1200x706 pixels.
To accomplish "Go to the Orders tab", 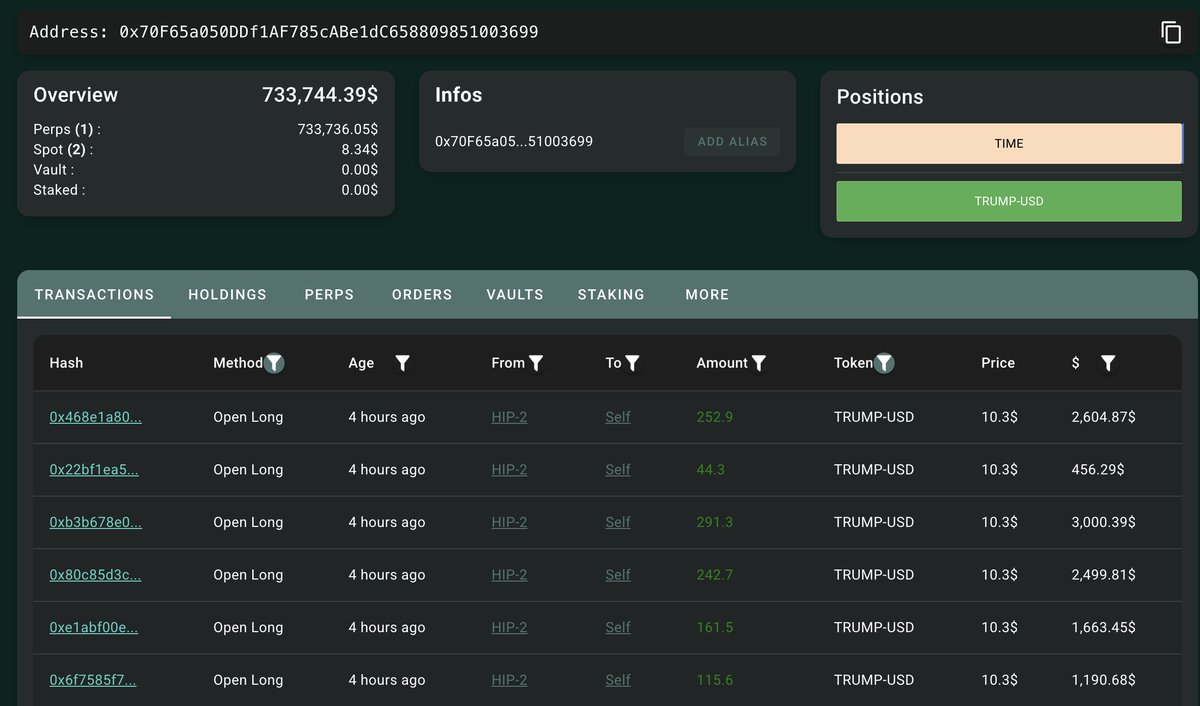I will (422, 294).
